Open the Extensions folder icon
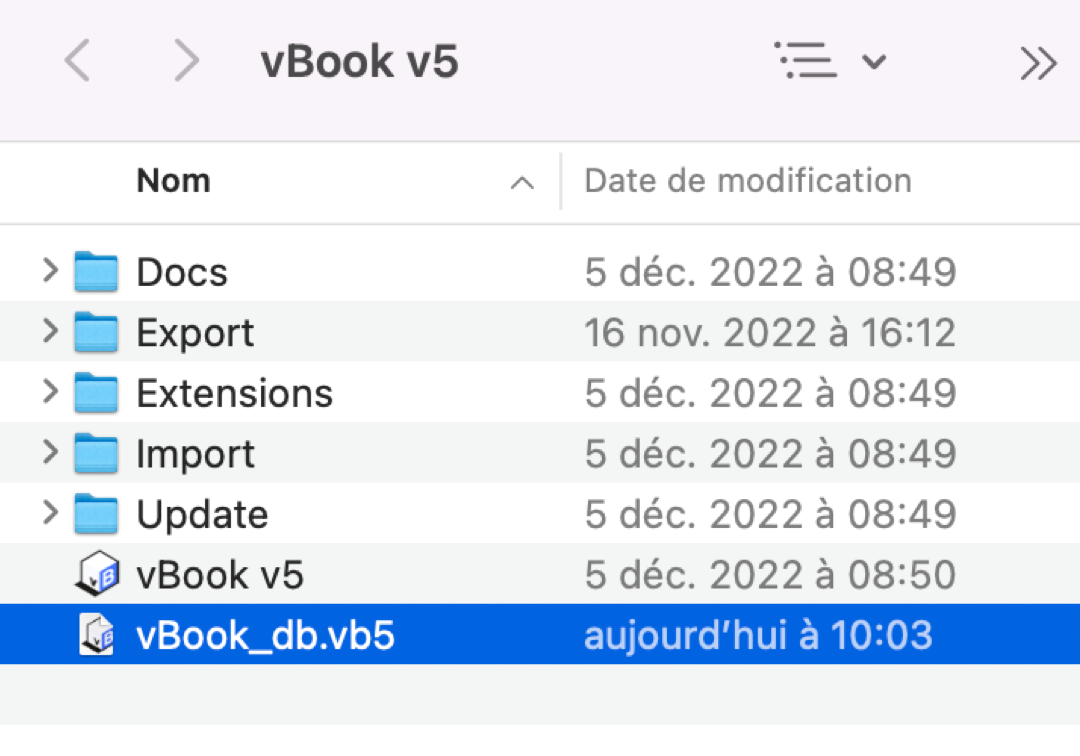The width and height of the screenshot is (1080, 756). click(95, 393)
